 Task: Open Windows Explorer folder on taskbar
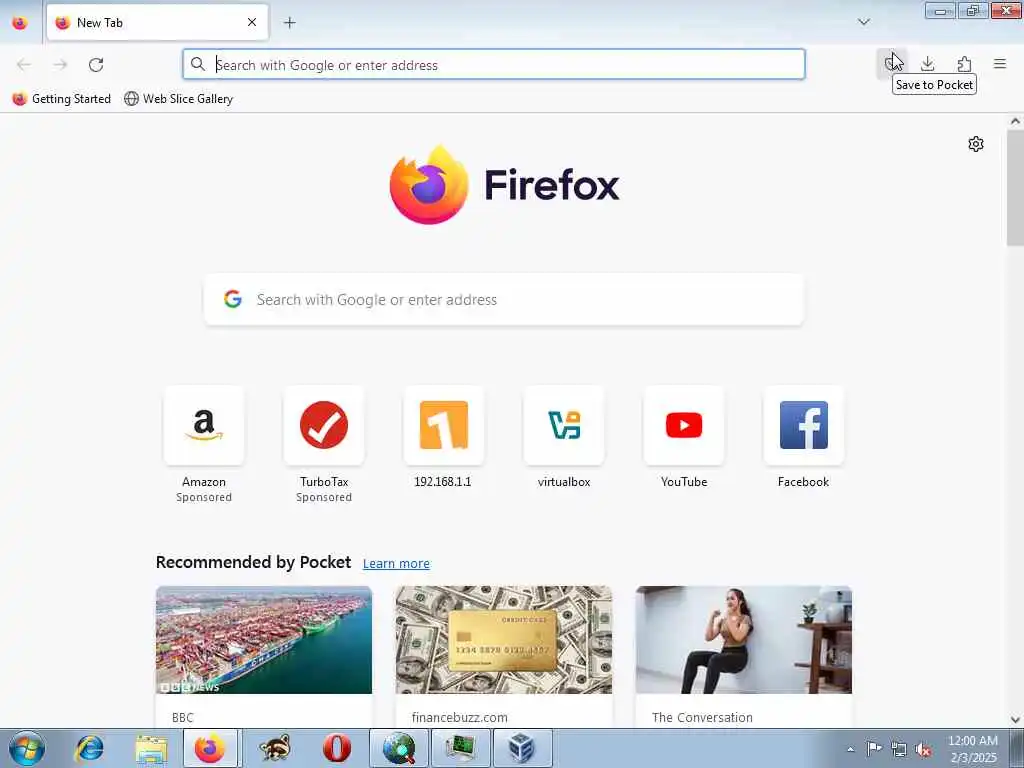[152, 748]
